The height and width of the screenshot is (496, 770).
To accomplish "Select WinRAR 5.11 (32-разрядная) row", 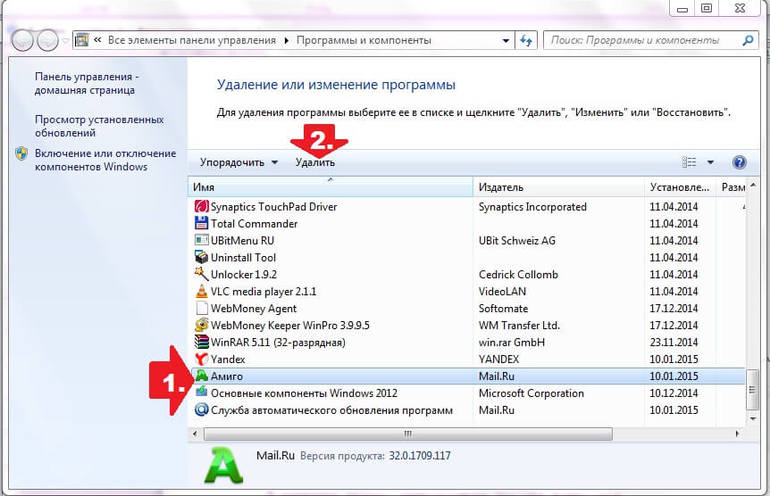I will tap(467, 342).
